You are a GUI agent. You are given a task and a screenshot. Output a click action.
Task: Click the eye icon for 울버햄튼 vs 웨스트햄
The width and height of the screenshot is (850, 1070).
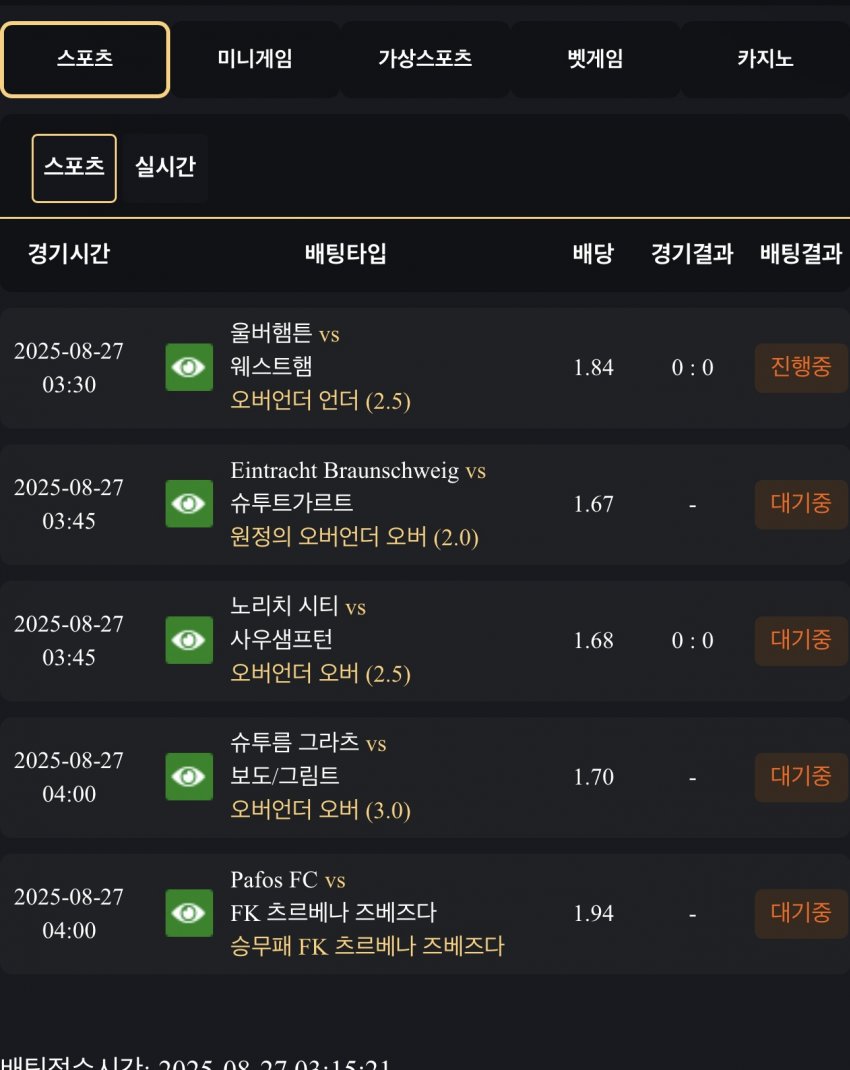coord(189,367)
